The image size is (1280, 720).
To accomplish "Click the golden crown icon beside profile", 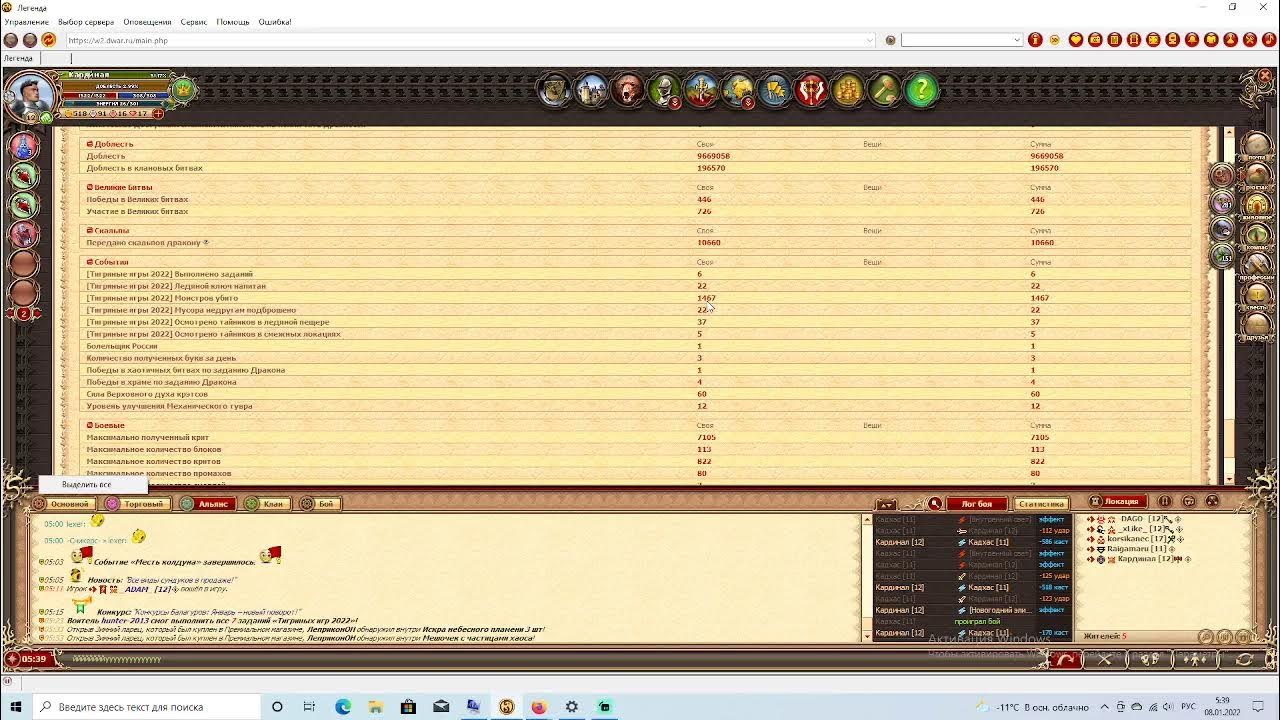I will point(184,90).
